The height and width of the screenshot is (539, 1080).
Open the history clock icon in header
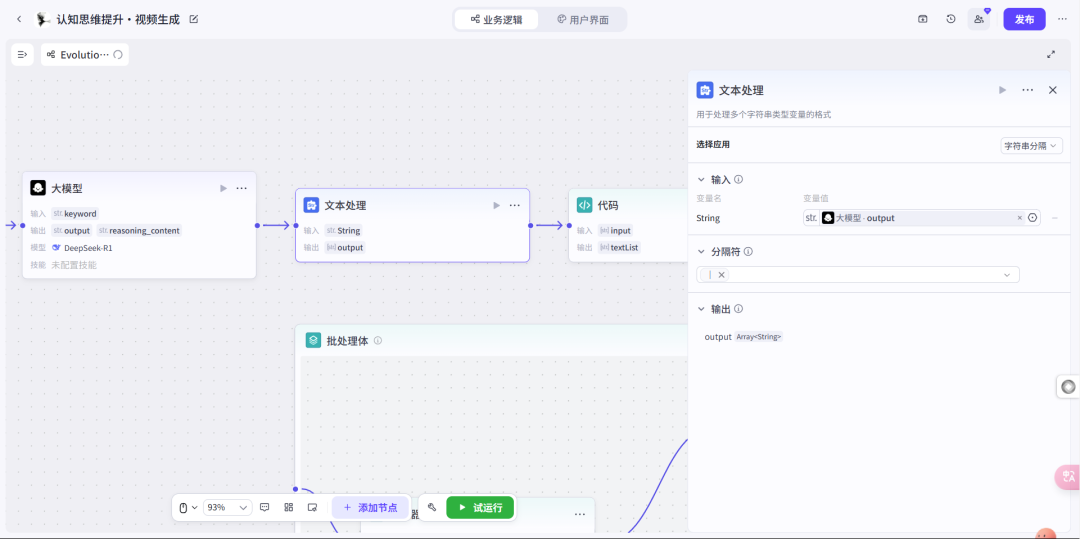pos(951,19)
